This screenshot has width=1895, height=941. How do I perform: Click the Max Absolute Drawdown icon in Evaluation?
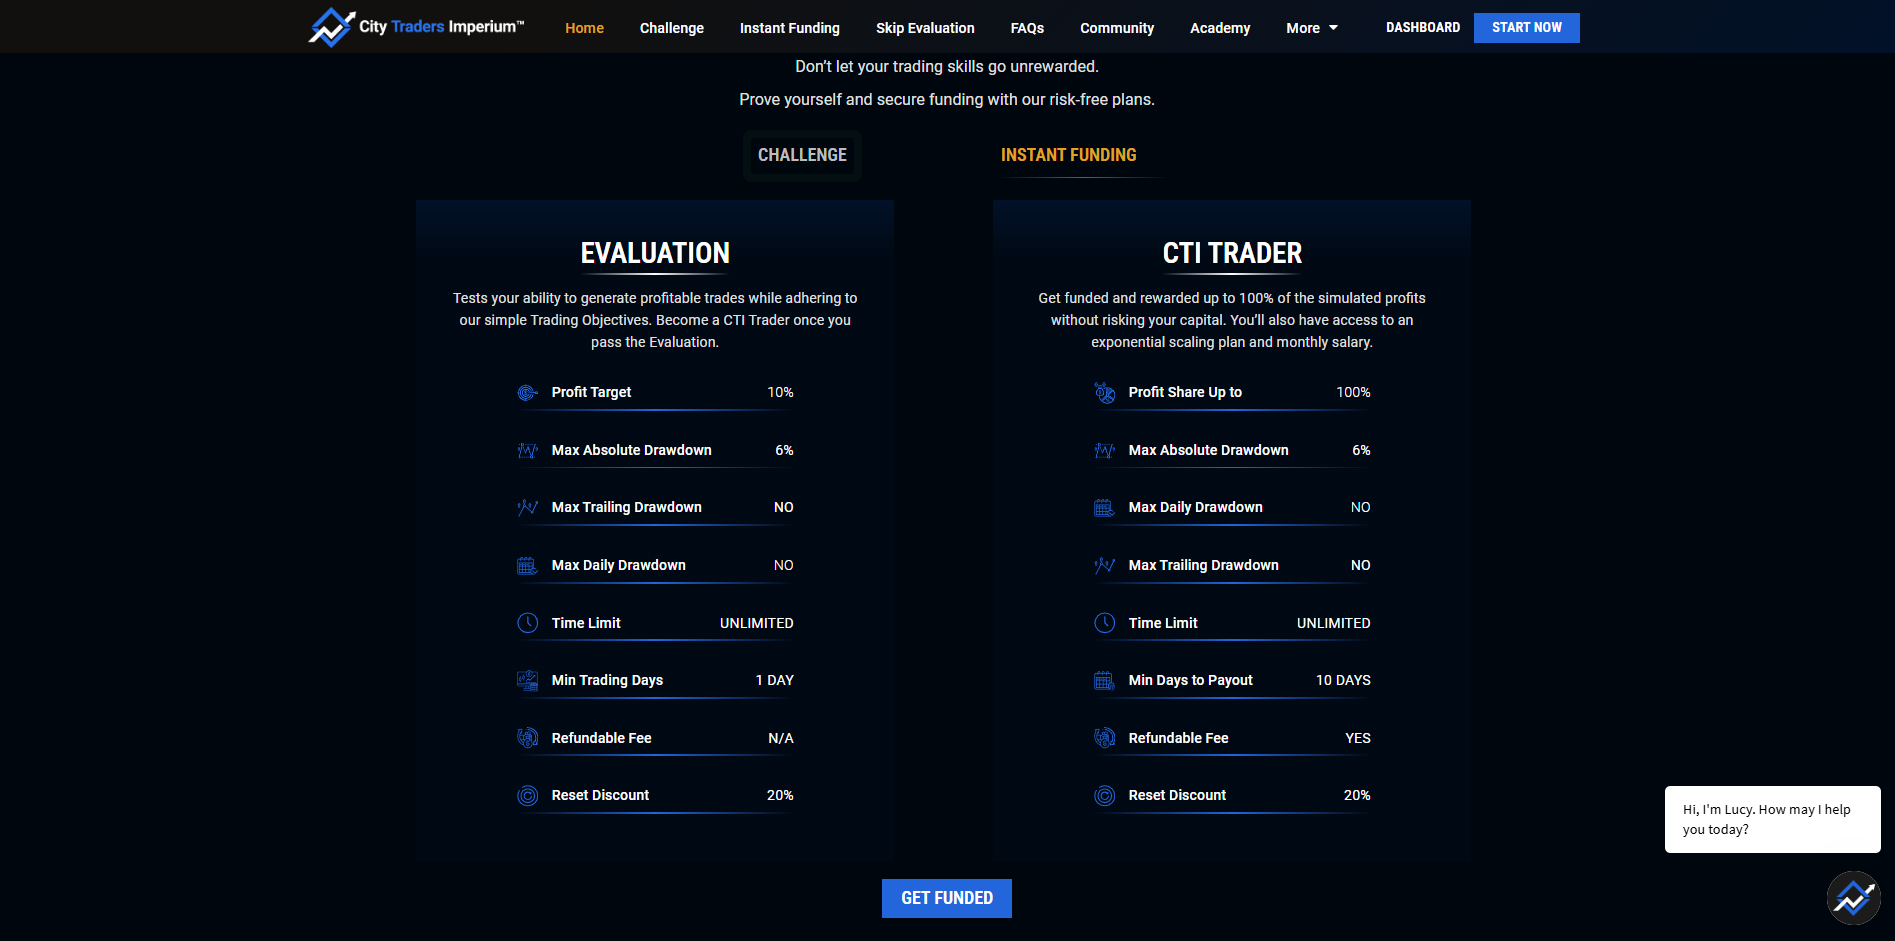(527, 451)
